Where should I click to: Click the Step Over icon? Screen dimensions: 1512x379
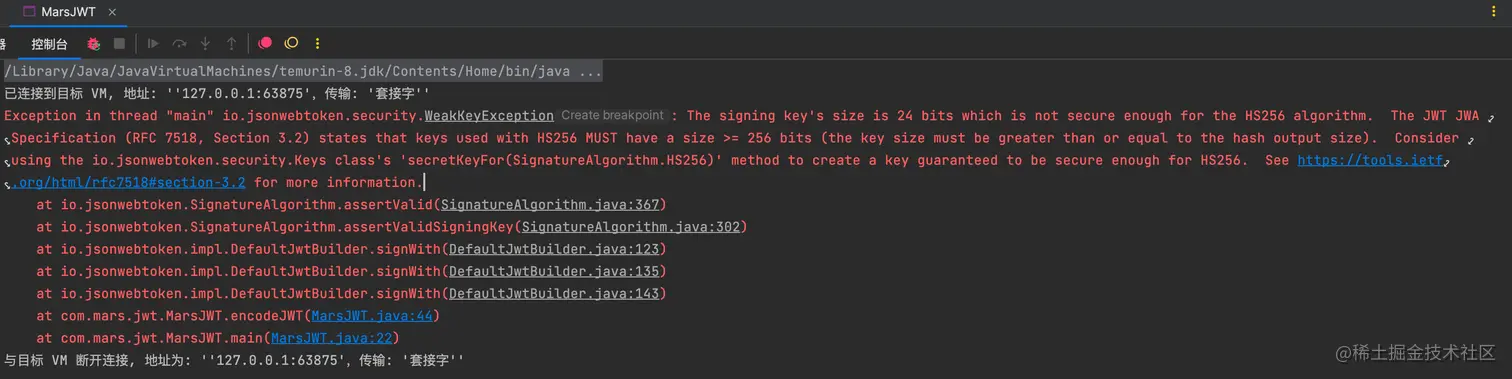pyautogui.click(x=179, y=44)
